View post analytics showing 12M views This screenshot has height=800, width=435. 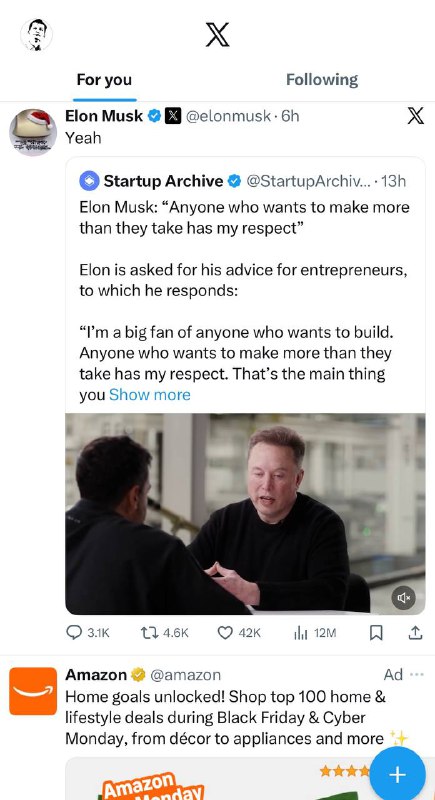(315, 633)
